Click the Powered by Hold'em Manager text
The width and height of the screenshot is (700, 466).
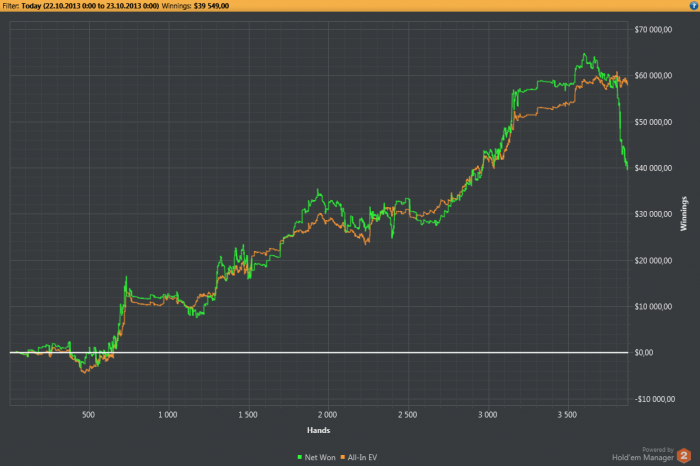[643, 454]
